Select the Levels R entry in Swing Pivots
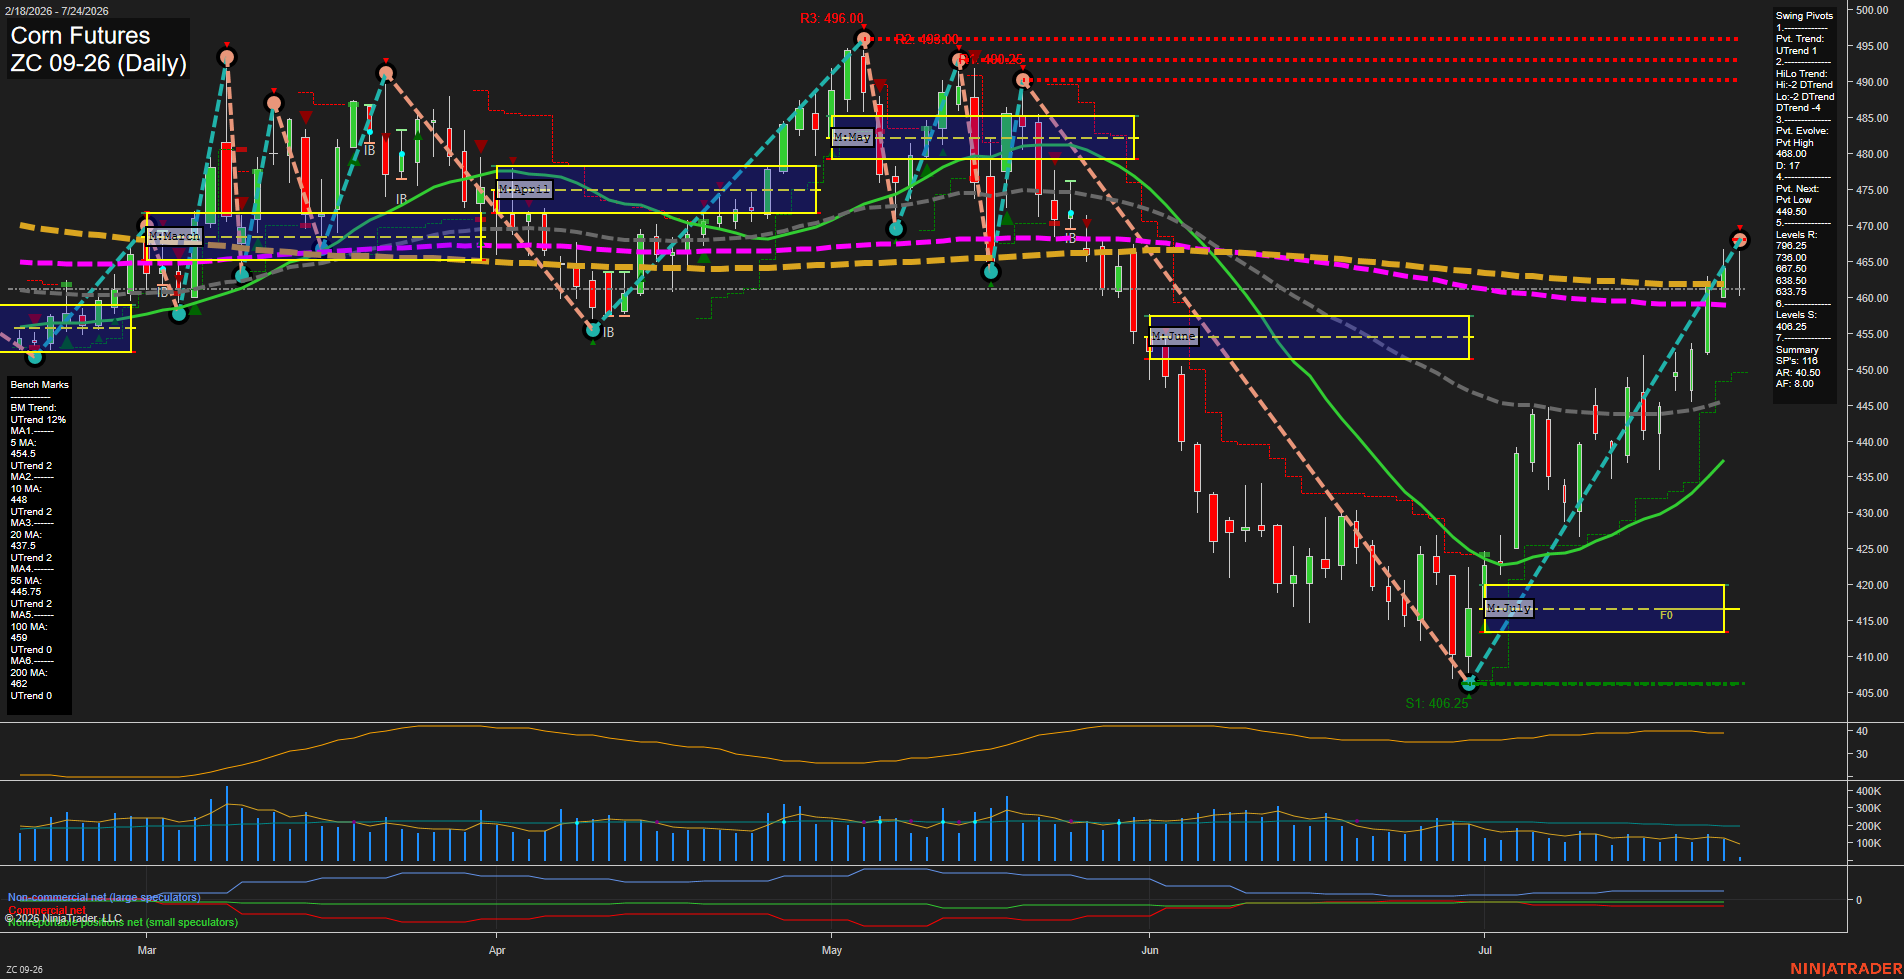The image size is (1904, 979). coord(1796,235)
